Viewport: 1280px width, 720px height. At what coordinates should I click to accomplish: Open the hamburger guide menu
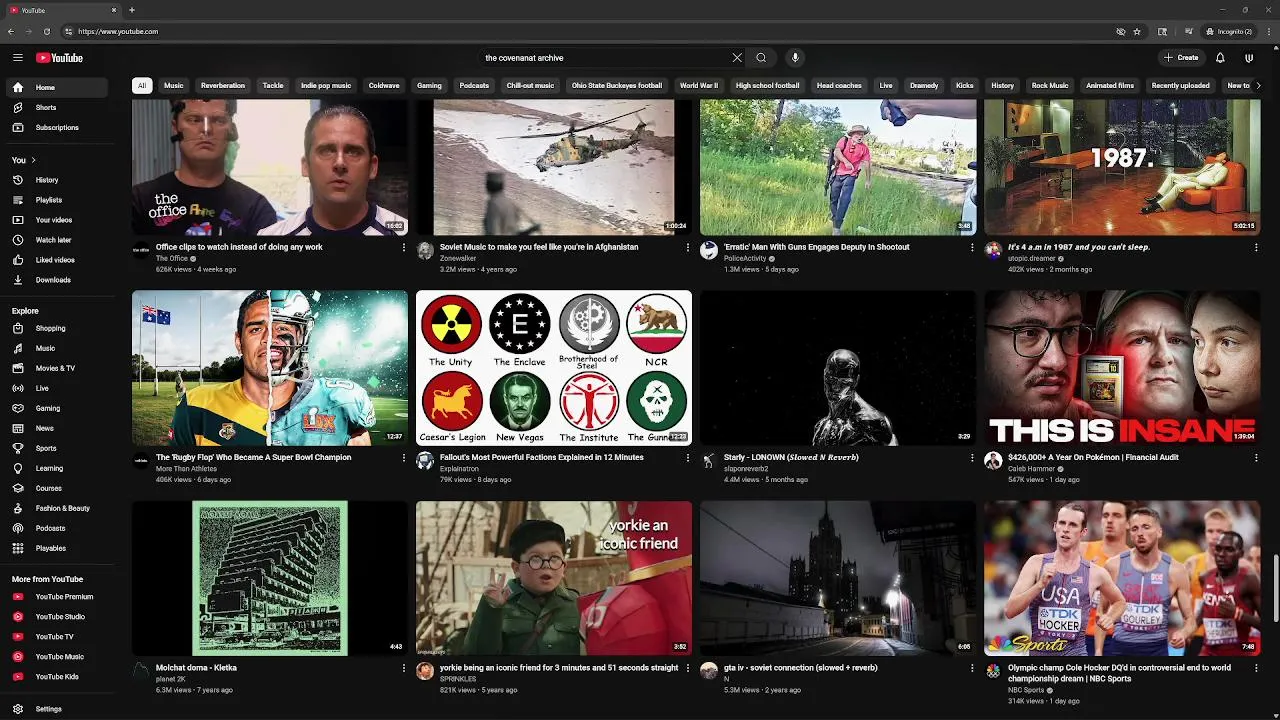[x=17, y=58]
